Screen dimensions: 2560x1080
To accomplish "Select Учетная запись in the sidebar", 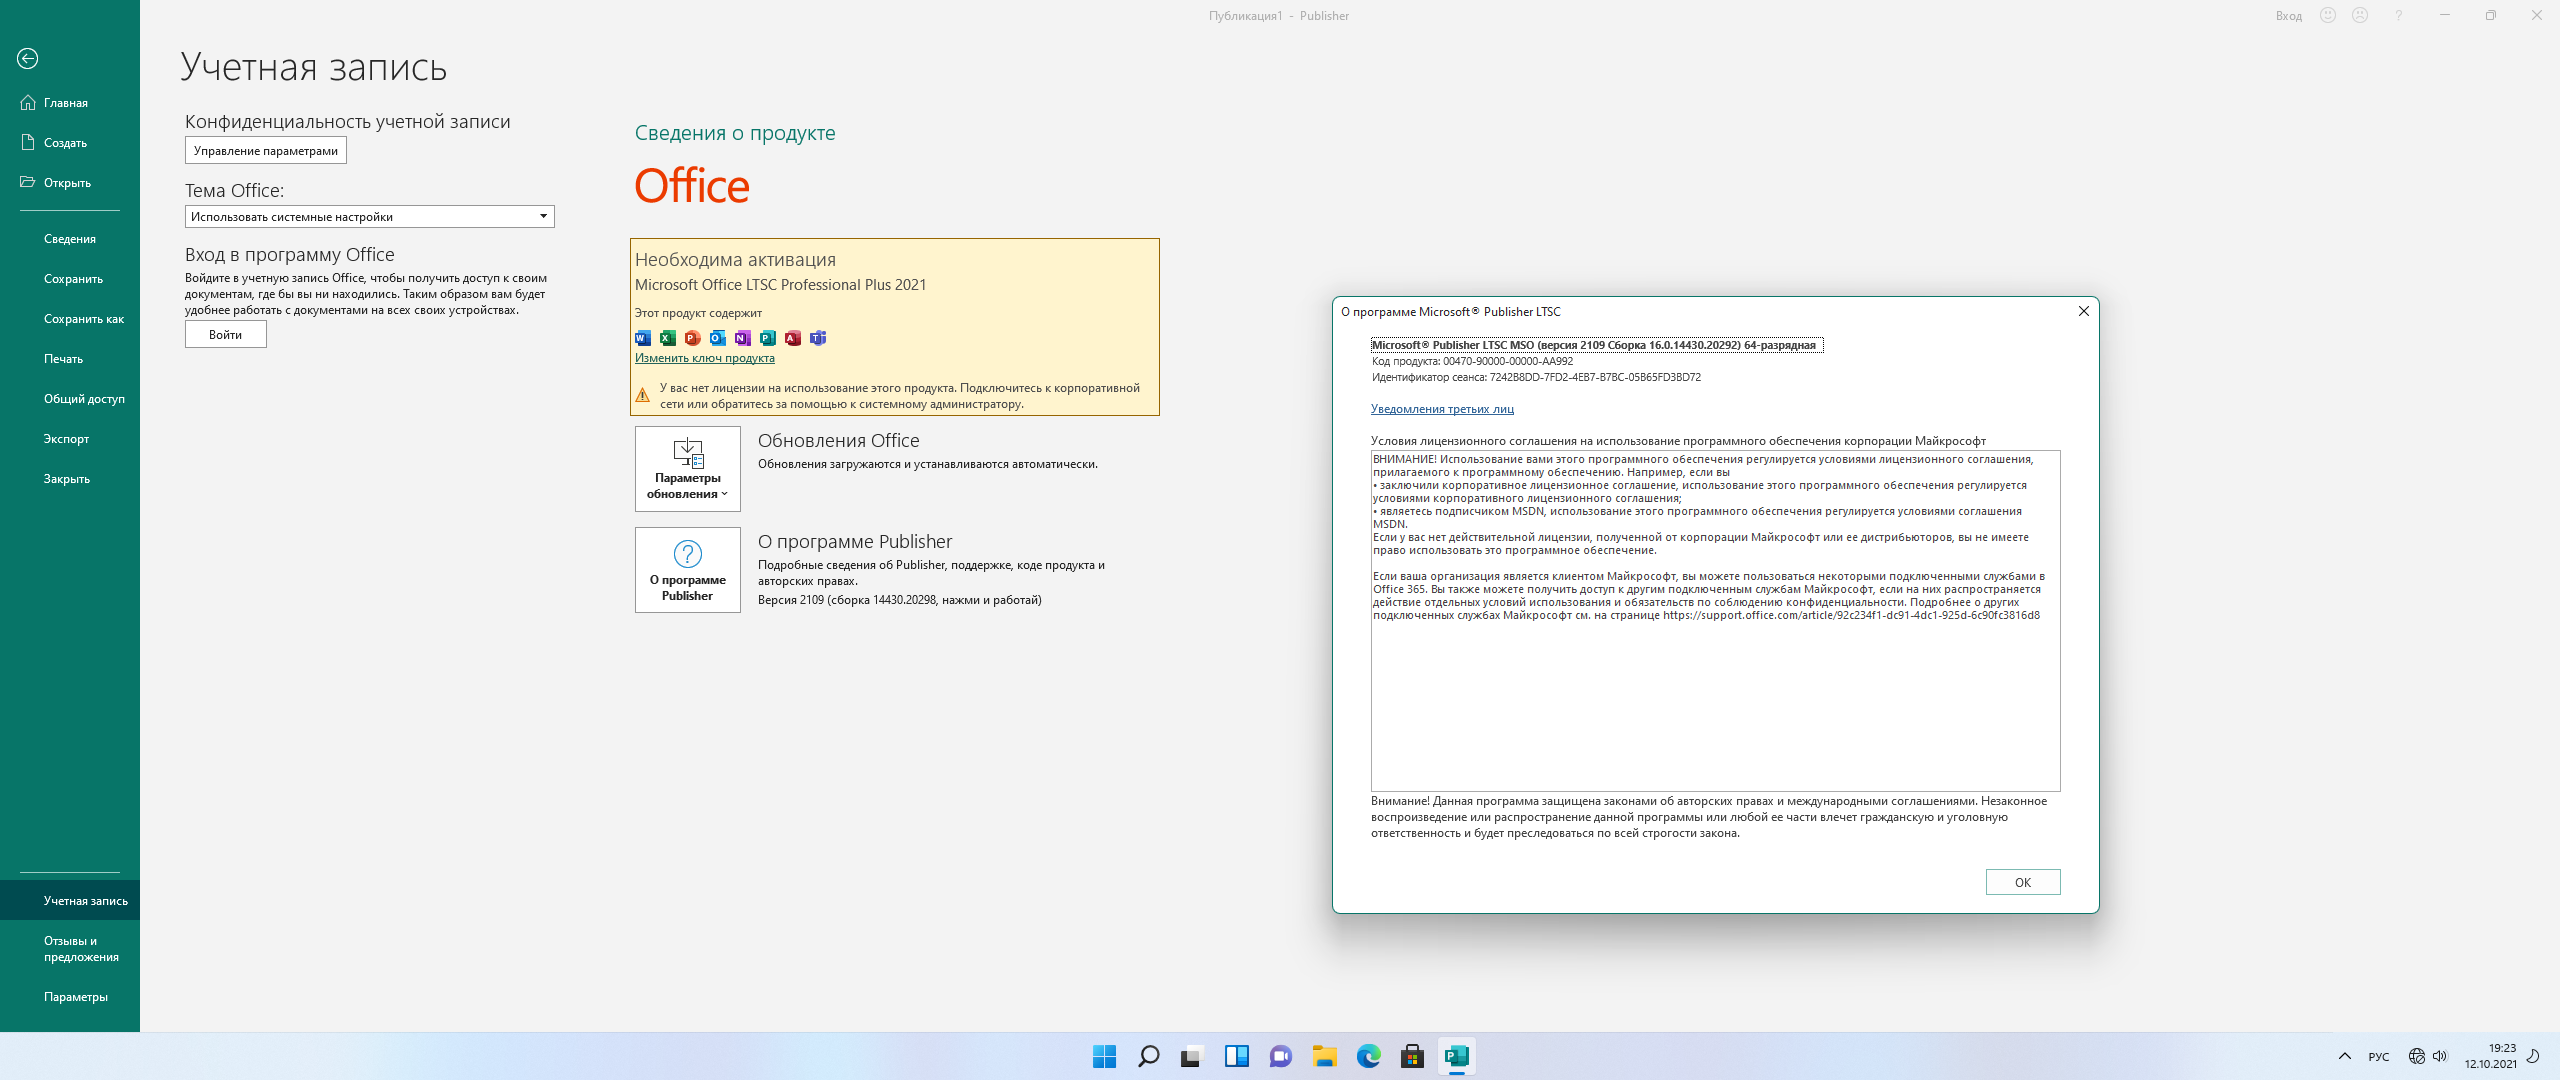I will click(70, 901).
